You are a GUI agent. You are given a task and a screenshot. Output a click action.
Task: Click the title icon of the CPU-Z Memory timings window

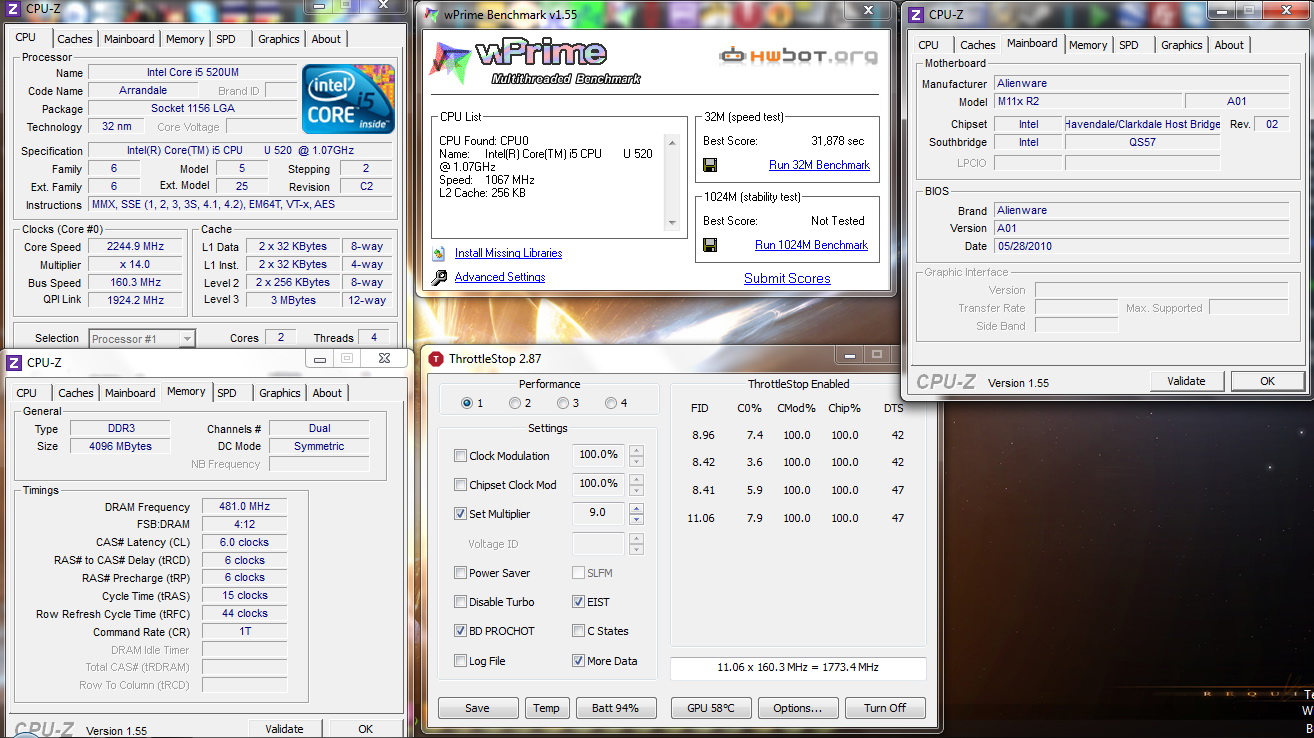point(15,362)
